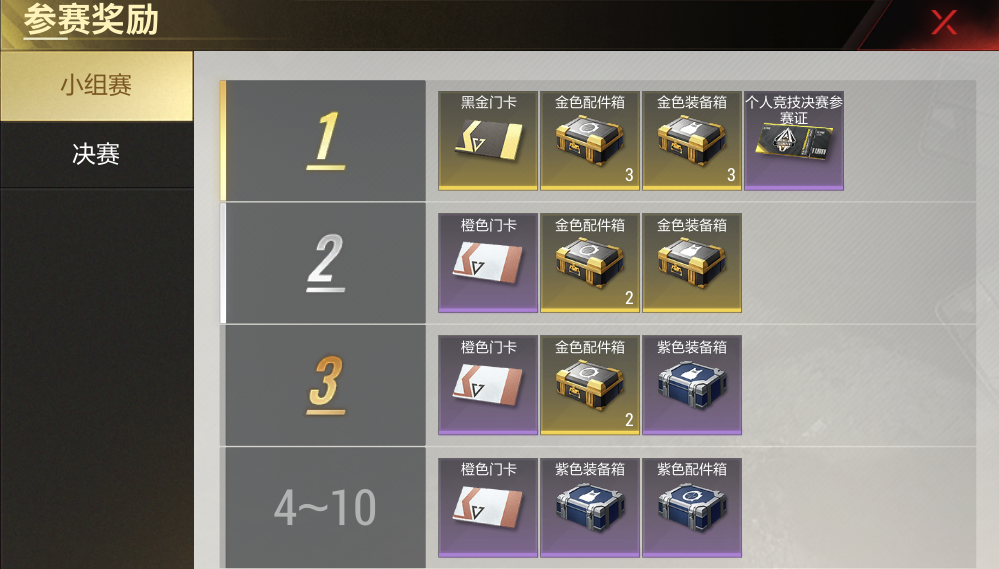Image resolution: width=999 pixels, height=569 pixels.
Task: Click the 紫色配件箱 in the 4~10 row
Action: coord(692,508)
